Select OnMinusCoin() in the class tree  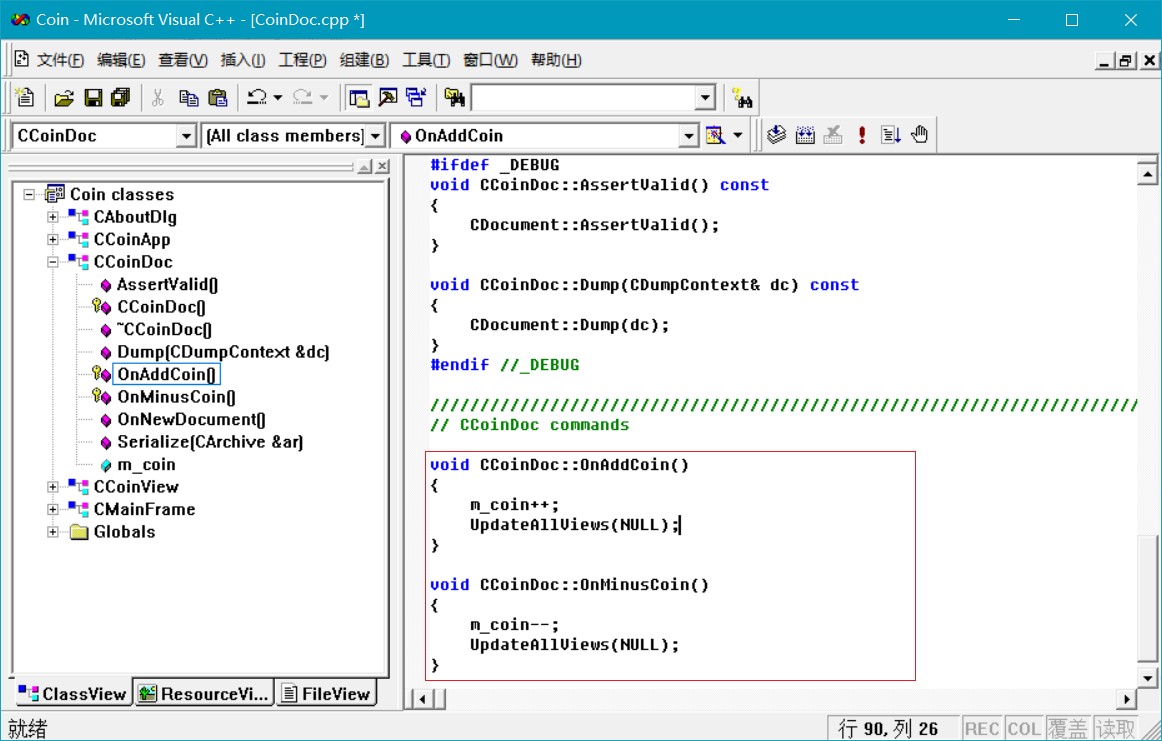click(176, 397)
